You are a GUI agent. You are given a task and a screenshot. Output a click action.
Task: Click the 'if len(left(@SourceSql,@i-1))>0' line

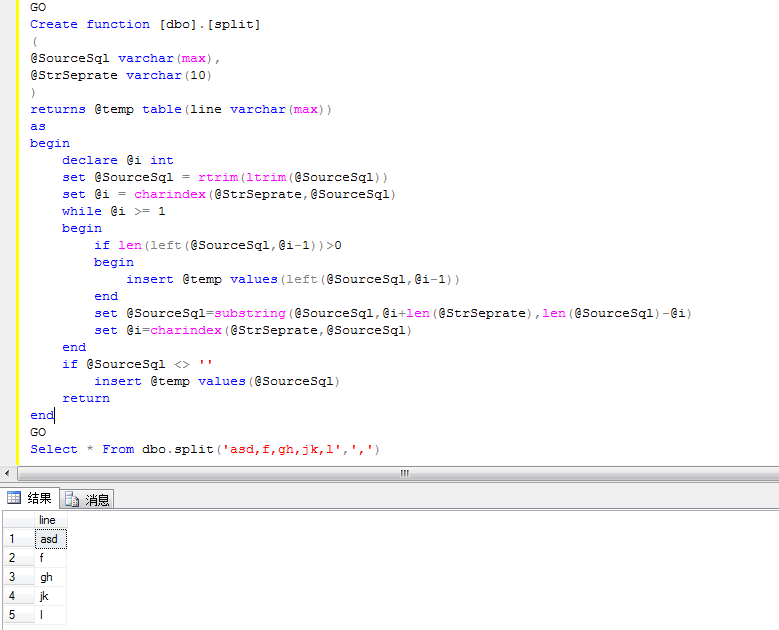[x=218, y=245]
